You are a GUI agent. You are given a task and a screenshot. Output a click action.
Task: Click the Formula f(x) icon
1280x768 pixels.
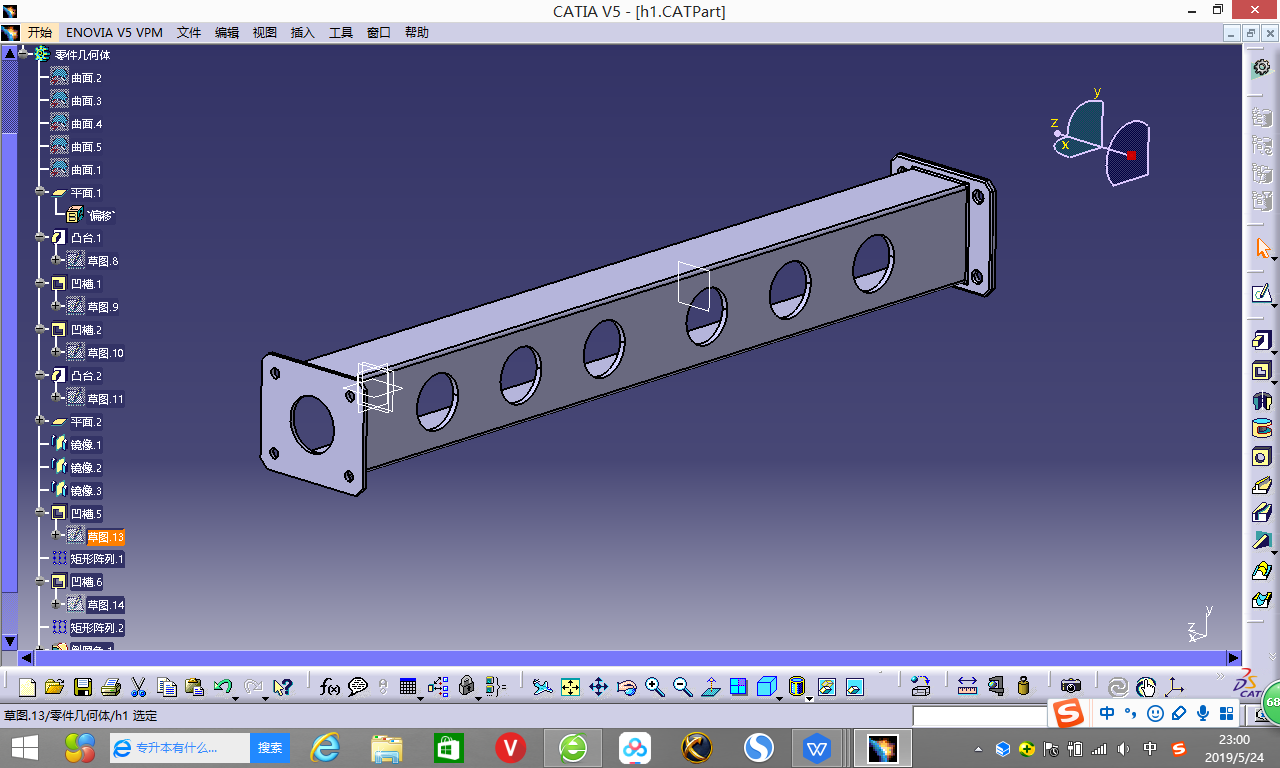coord(330,687)
